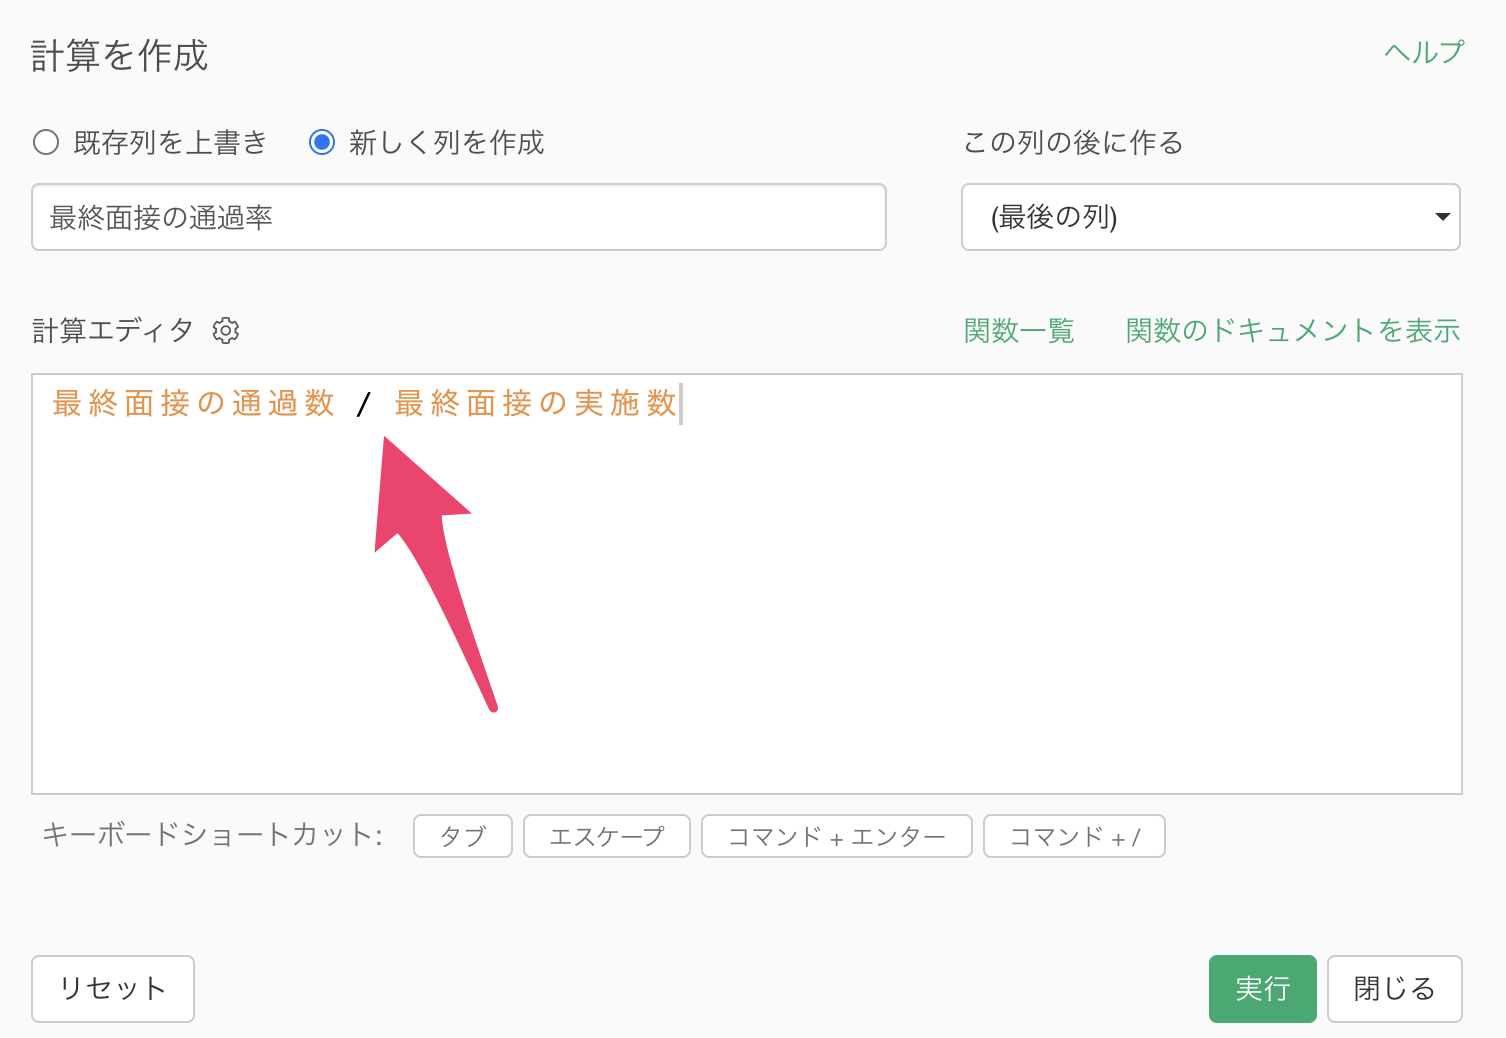Viewport: 1506px width, 1038px height.
Task: Open 関数のドキュメントを表示 link
Action: click(1293, 330)
